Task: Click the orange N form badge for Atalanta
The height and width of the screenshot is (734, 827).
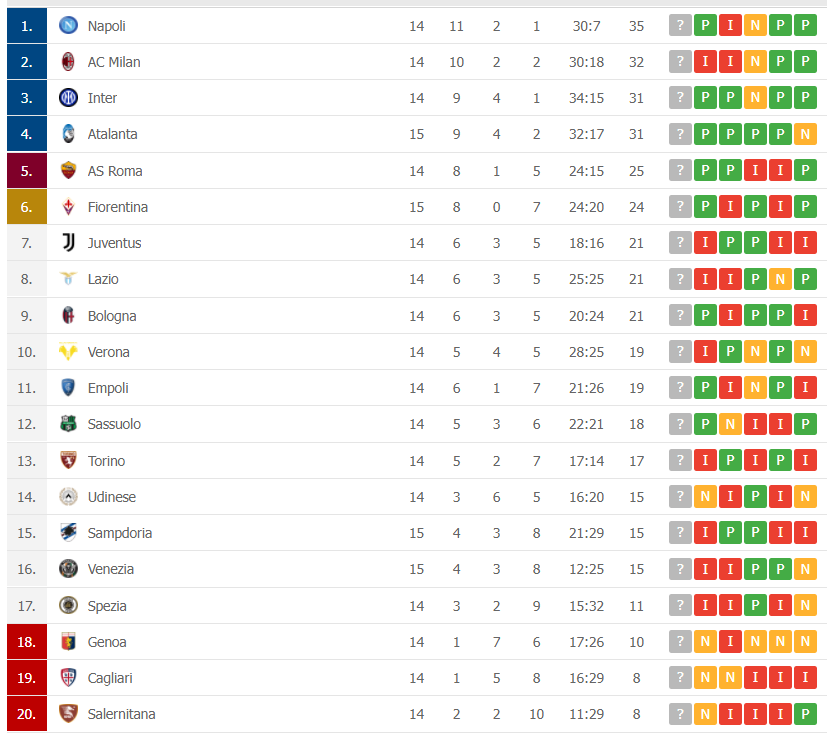Action: (x=805, y=134)
